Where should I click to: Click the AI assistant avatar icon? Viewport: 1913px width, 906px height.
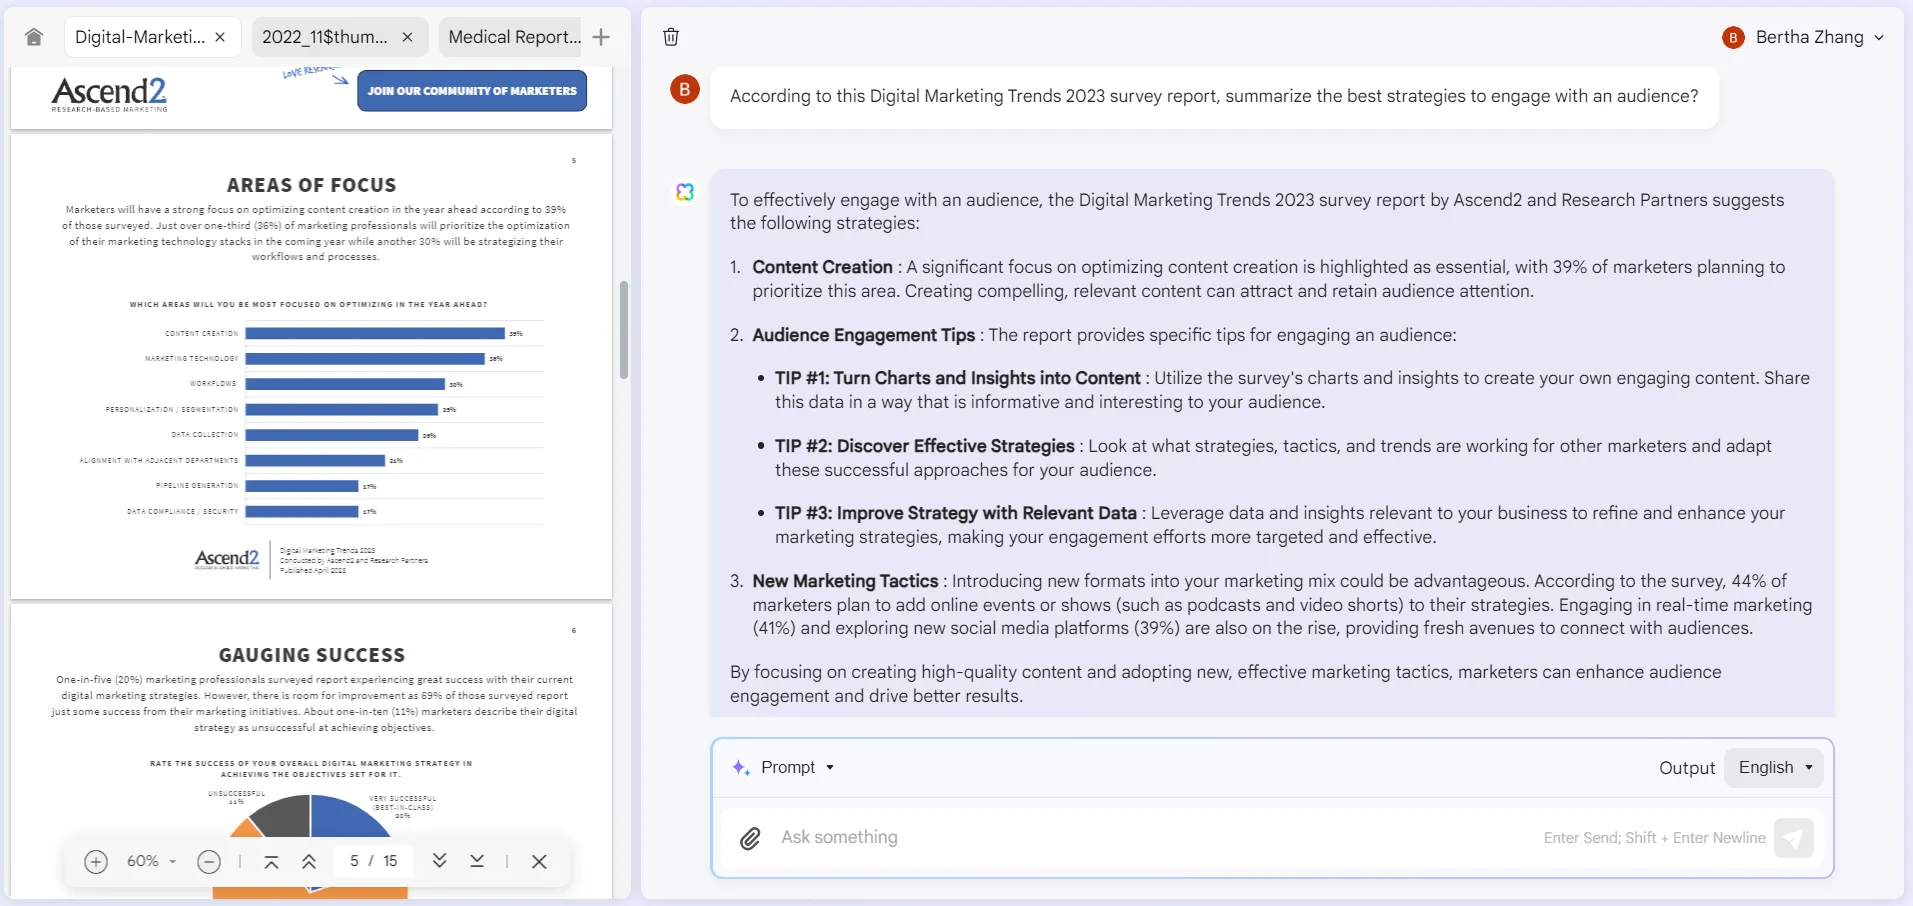685,191
